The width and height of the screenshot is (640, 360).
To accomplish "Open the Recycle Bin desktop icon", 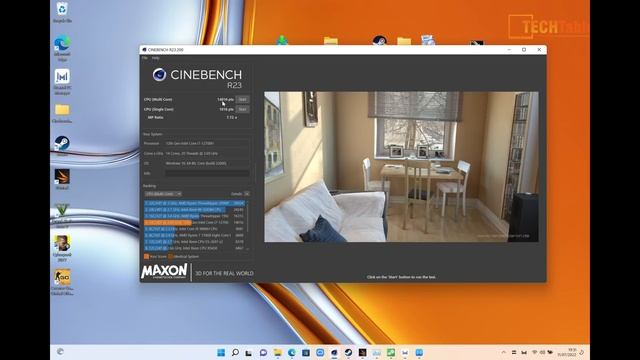I will (62, 11).
